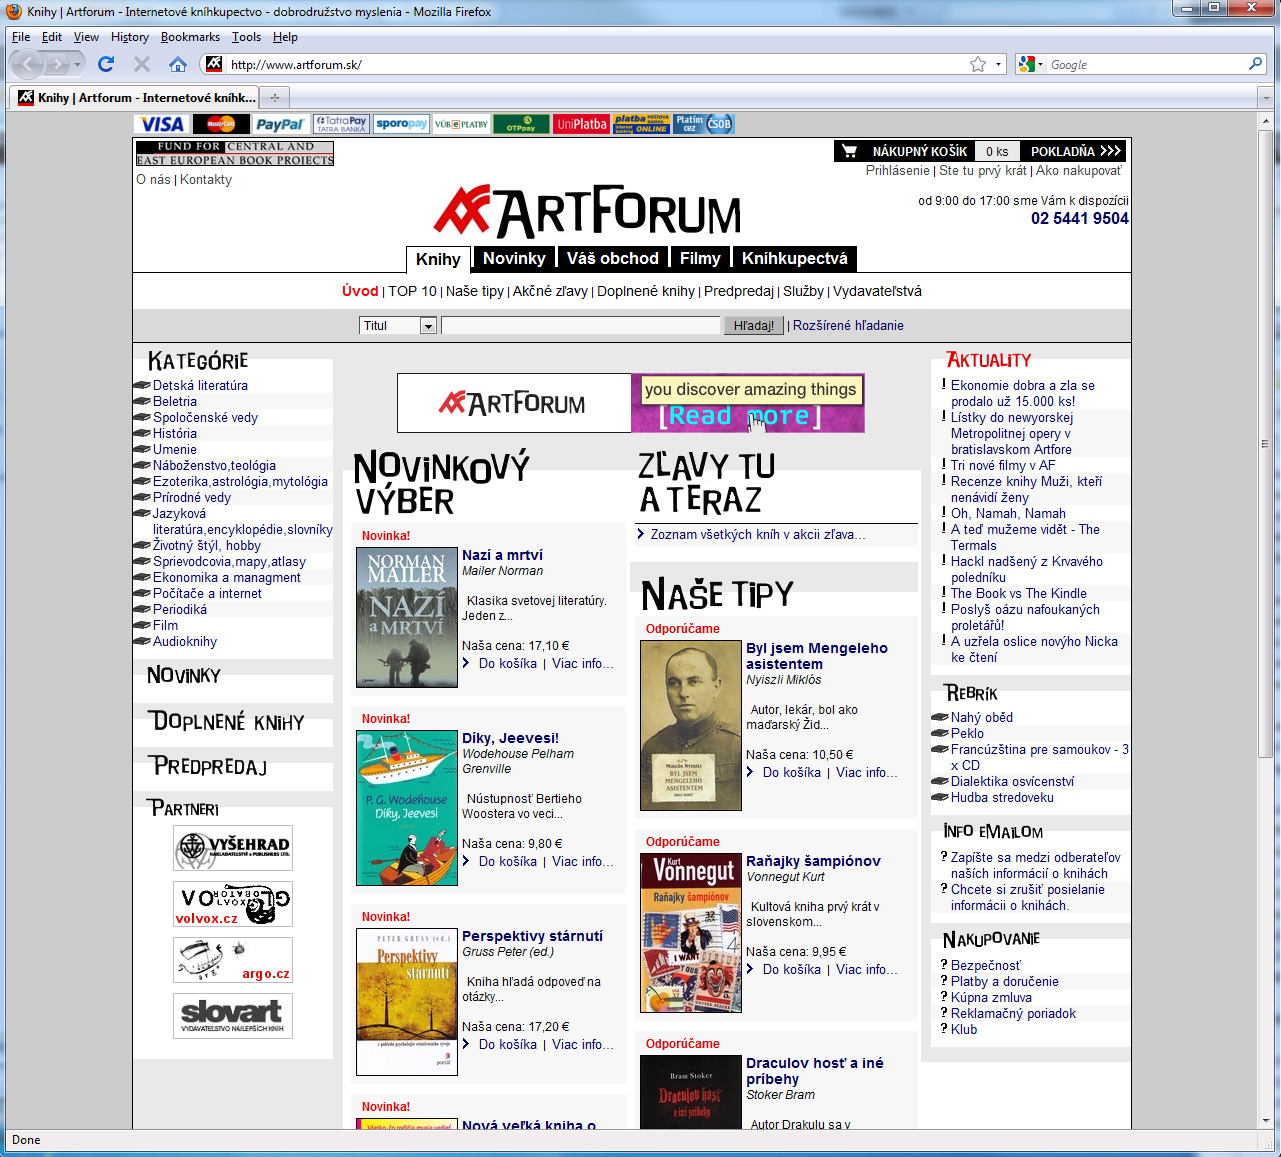
Task: Open the History menu
Action: [x=130, y=37]
